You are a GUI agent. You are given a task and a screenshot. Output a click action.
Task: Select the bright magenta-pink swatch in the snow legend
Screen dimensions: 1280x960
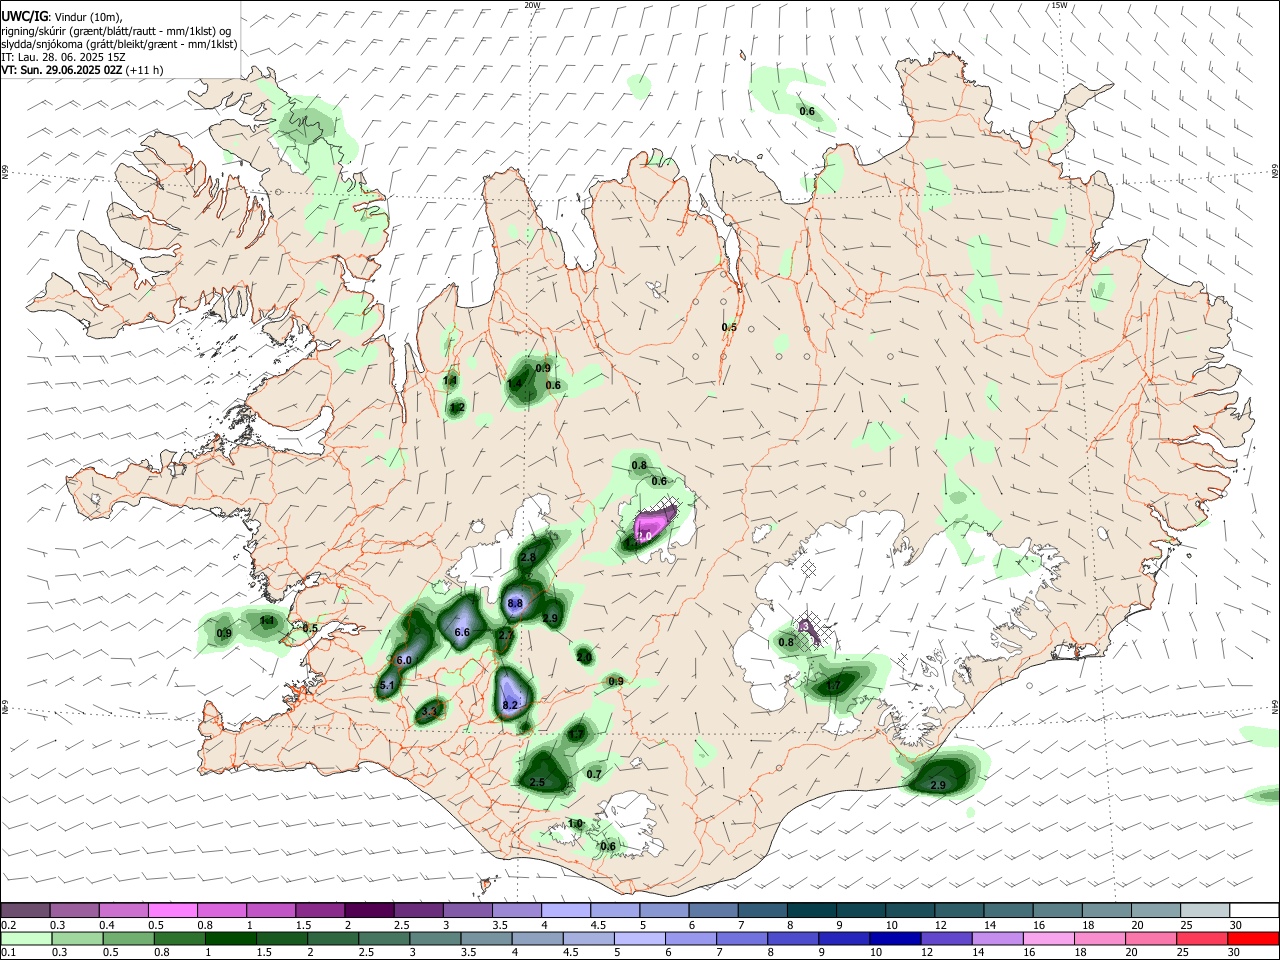[173, 910]
